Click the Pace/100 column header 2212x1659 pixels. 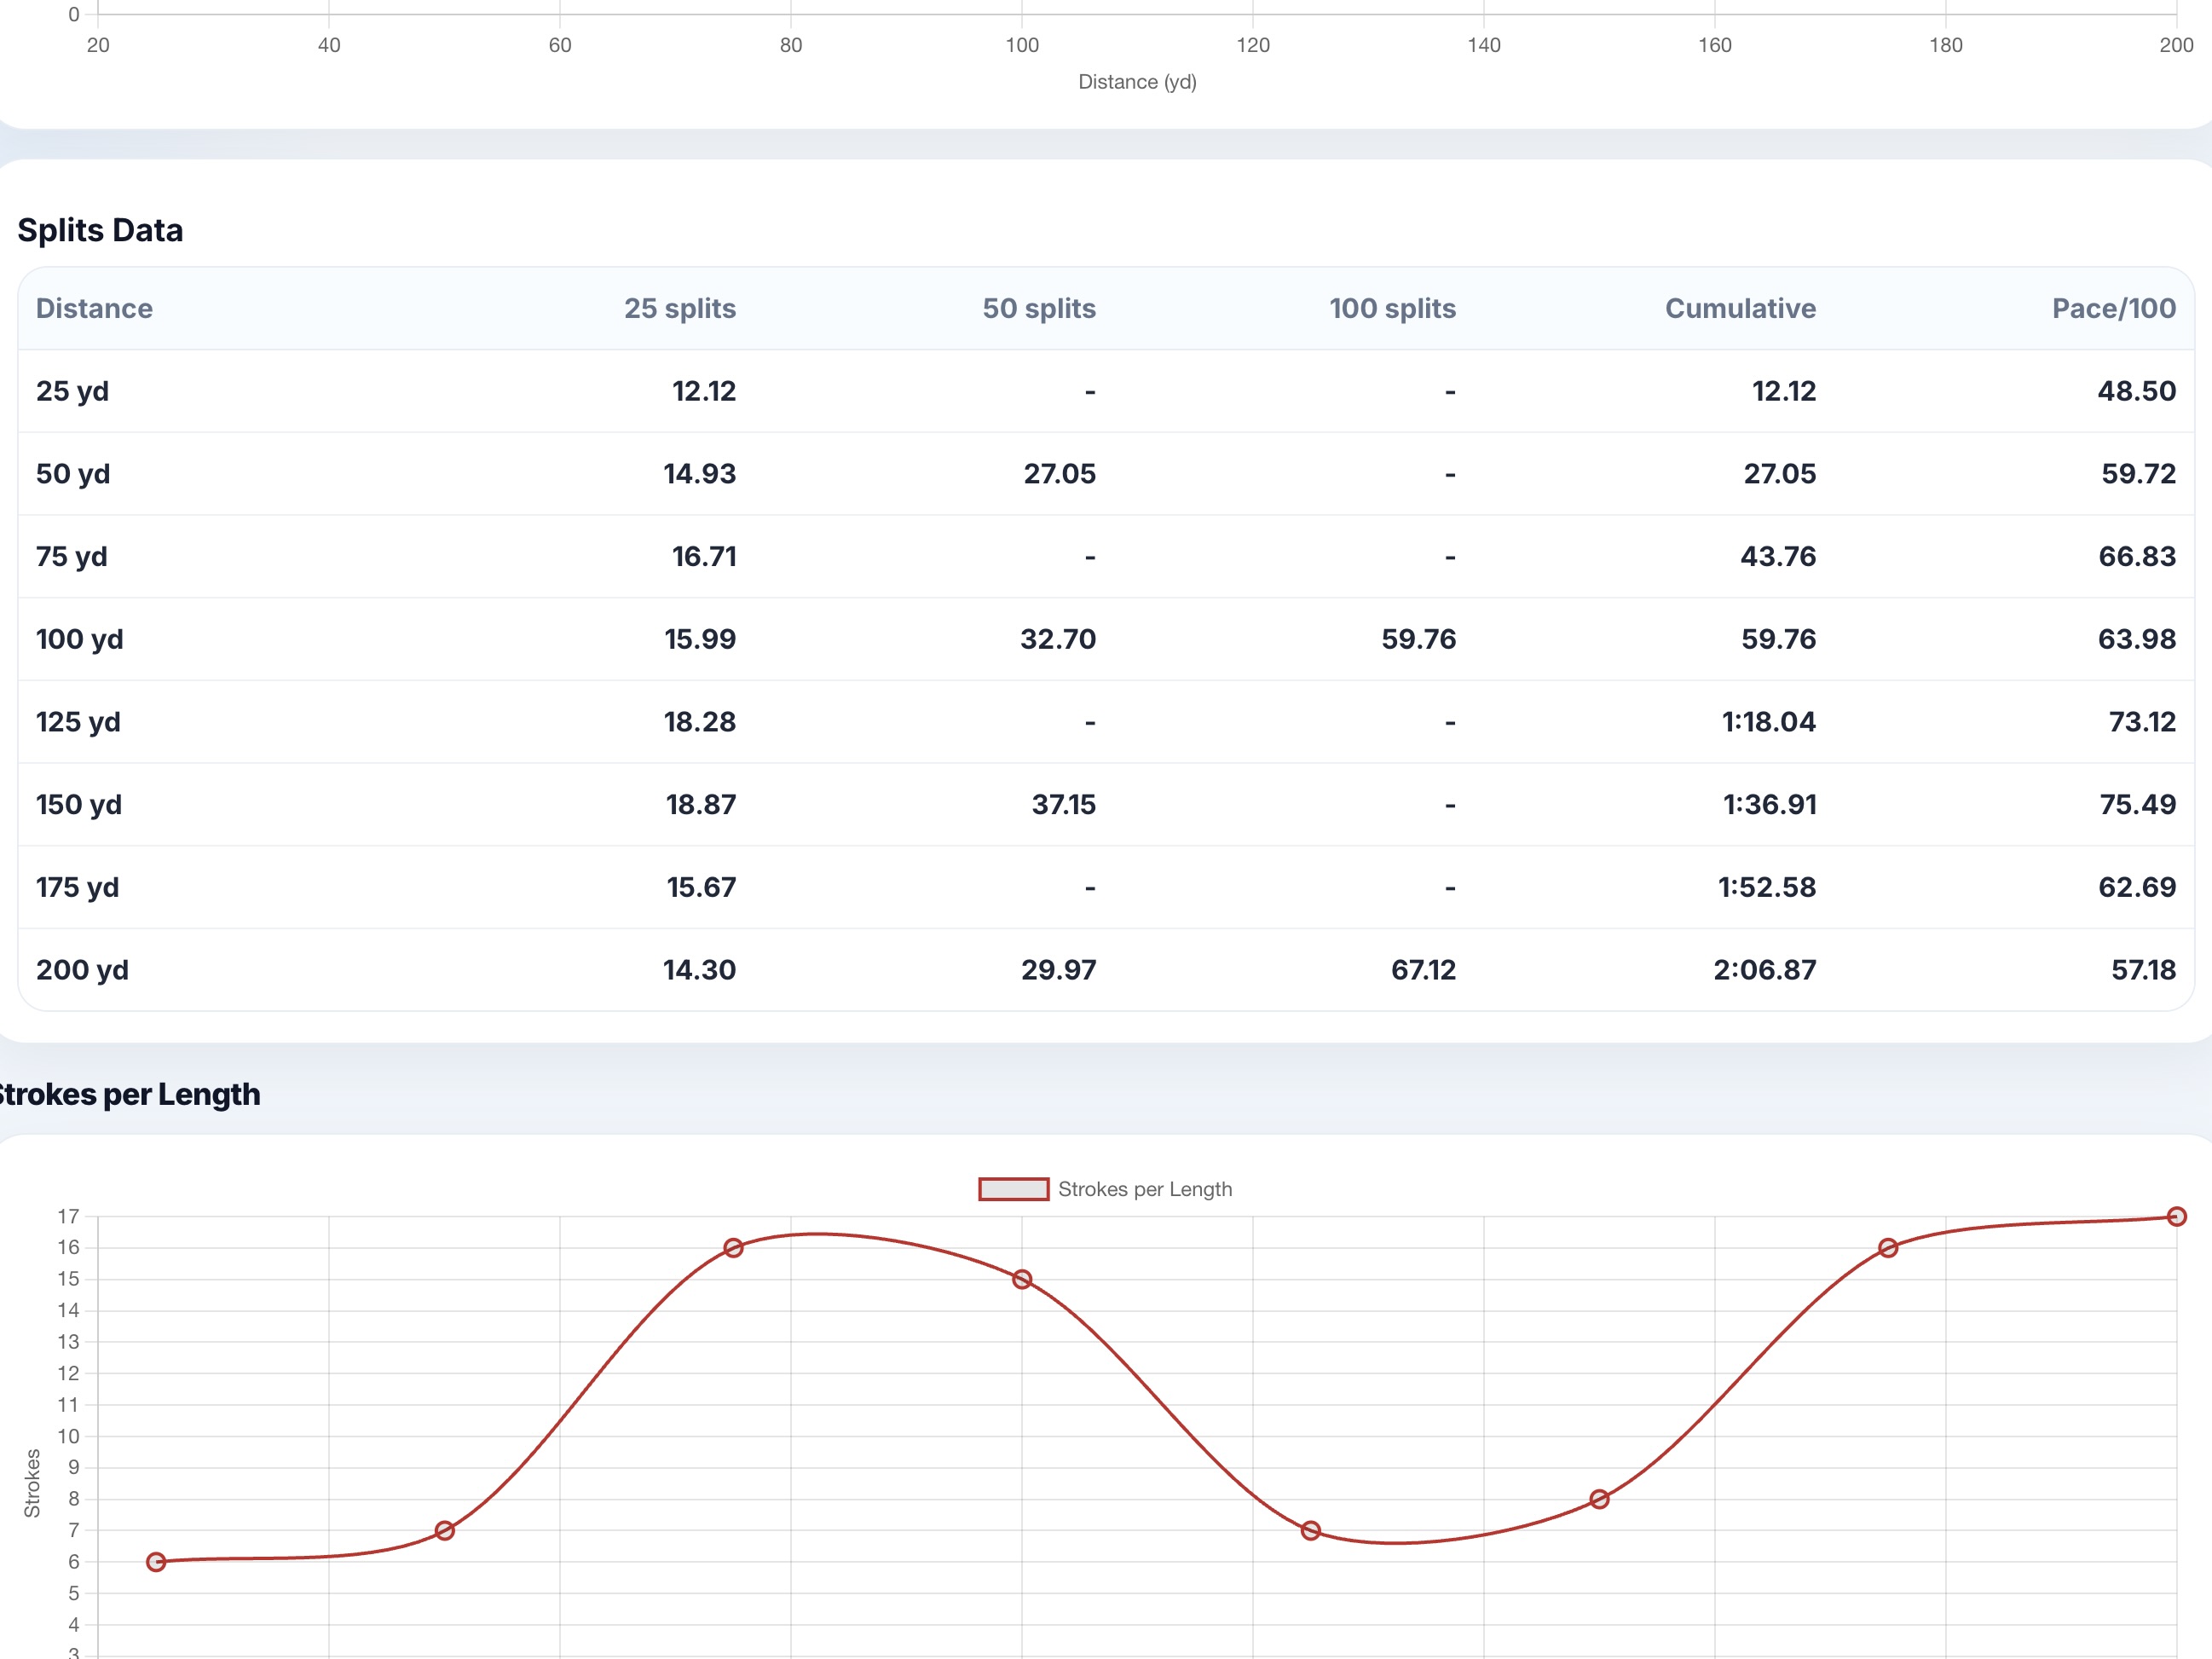tap(2114, 308)
